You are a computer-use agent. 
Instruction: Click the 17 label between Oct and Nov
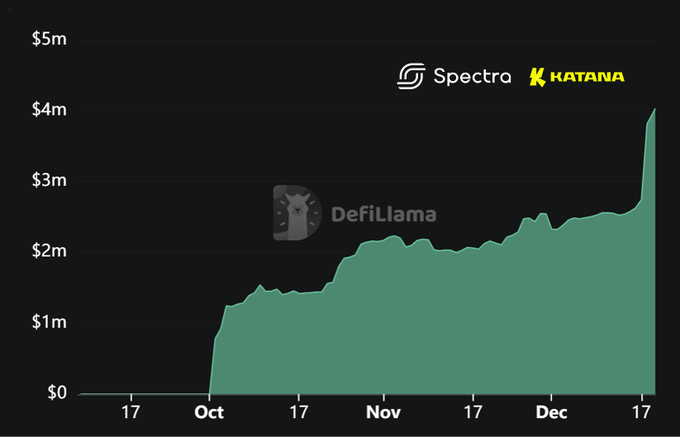[x=298, y=412]
